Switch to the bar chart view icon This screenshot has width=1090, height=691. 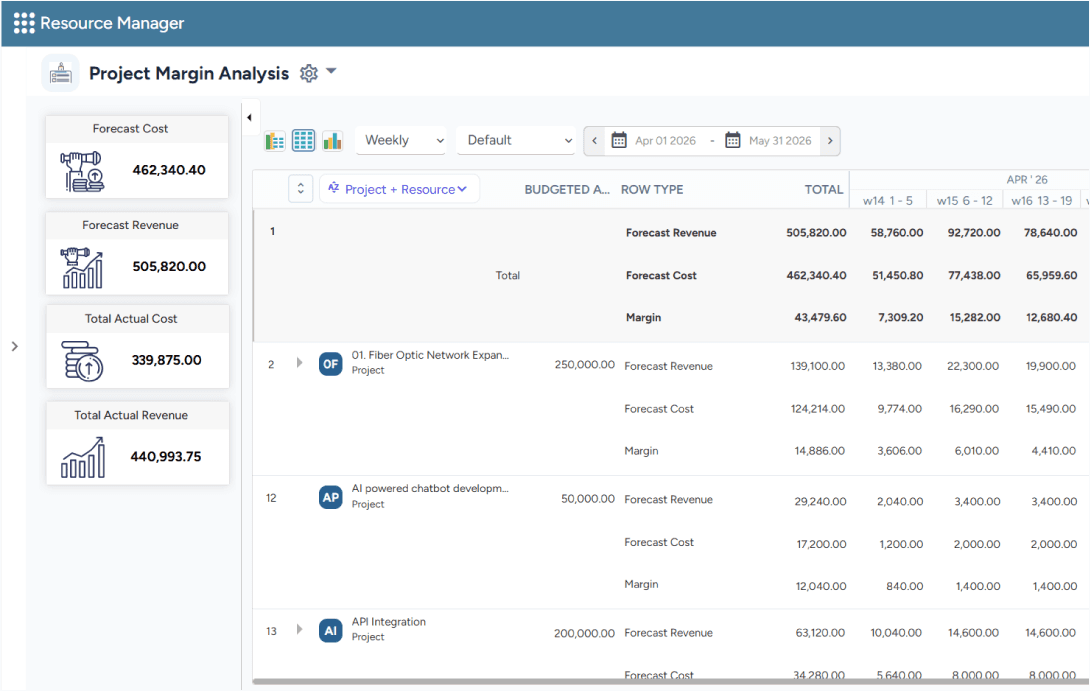[332, 141]
